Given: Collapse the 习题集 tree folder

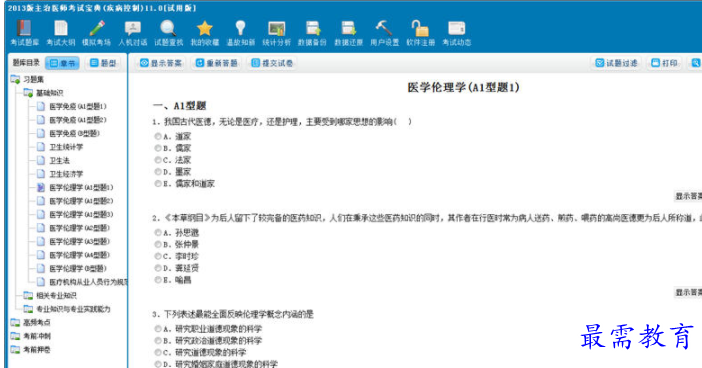Looking at the screenshot, I should pos(27,79).
